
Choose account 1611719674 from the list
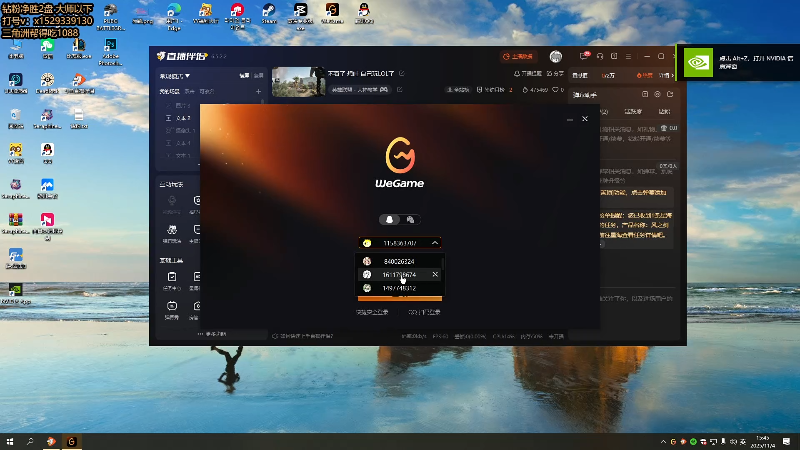[399, 274]
